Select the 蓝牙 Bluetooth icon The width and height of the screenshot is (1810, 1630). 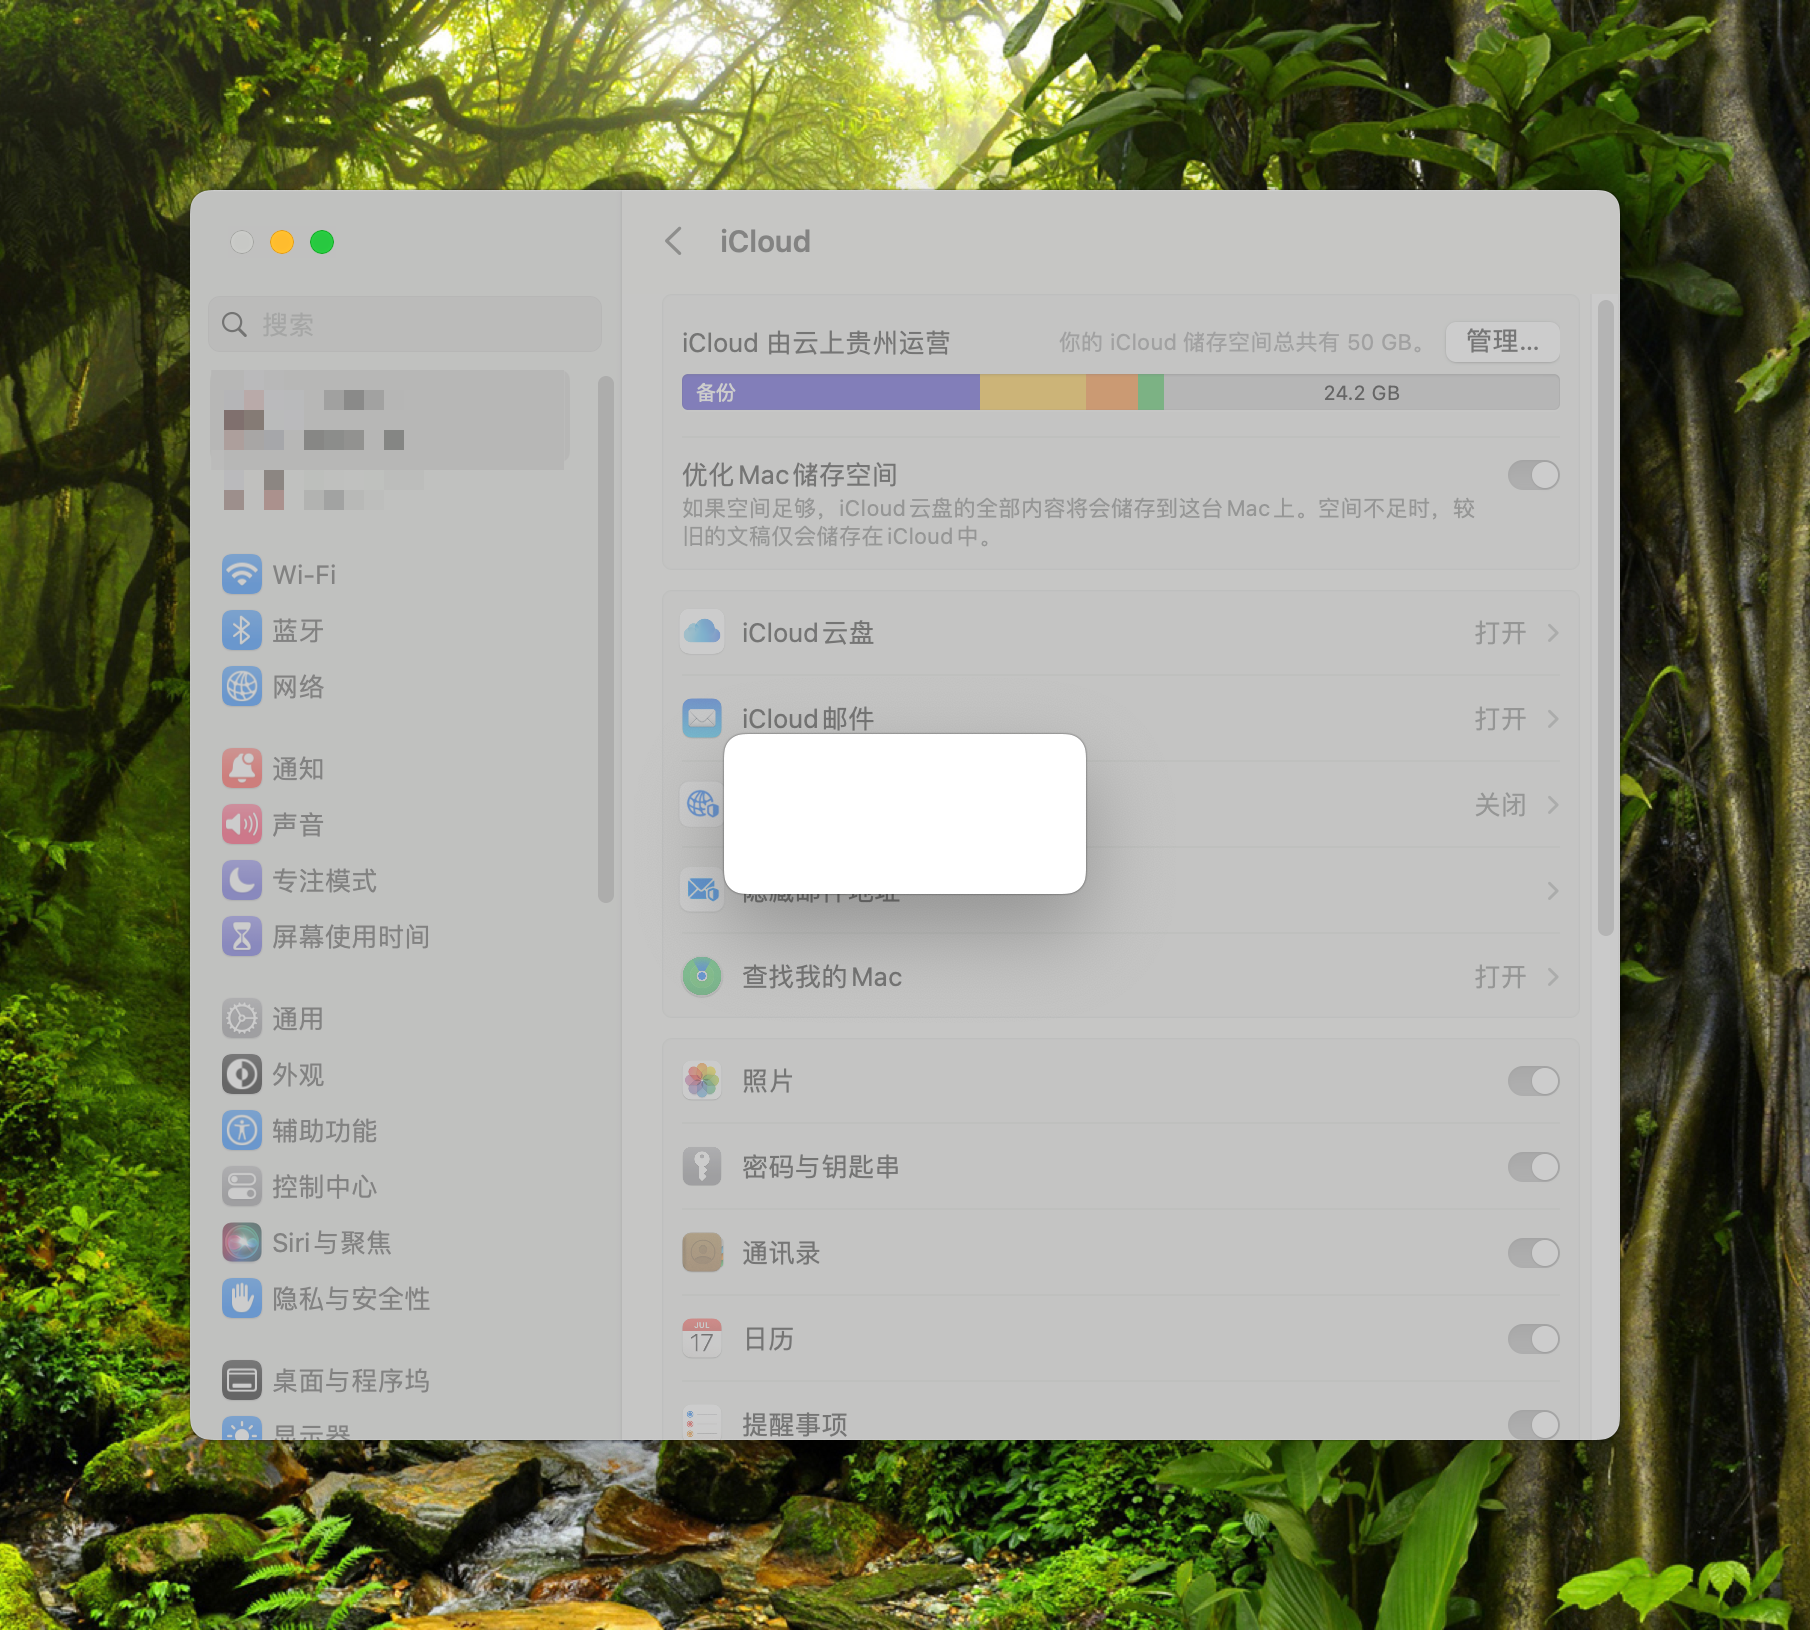[x=242, y=630]
